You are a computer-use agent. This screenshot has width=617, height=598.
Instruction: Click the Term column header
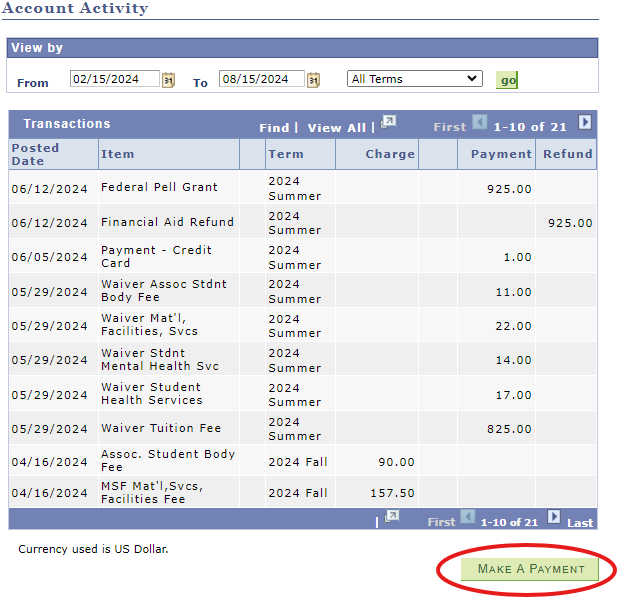[286, 154]
